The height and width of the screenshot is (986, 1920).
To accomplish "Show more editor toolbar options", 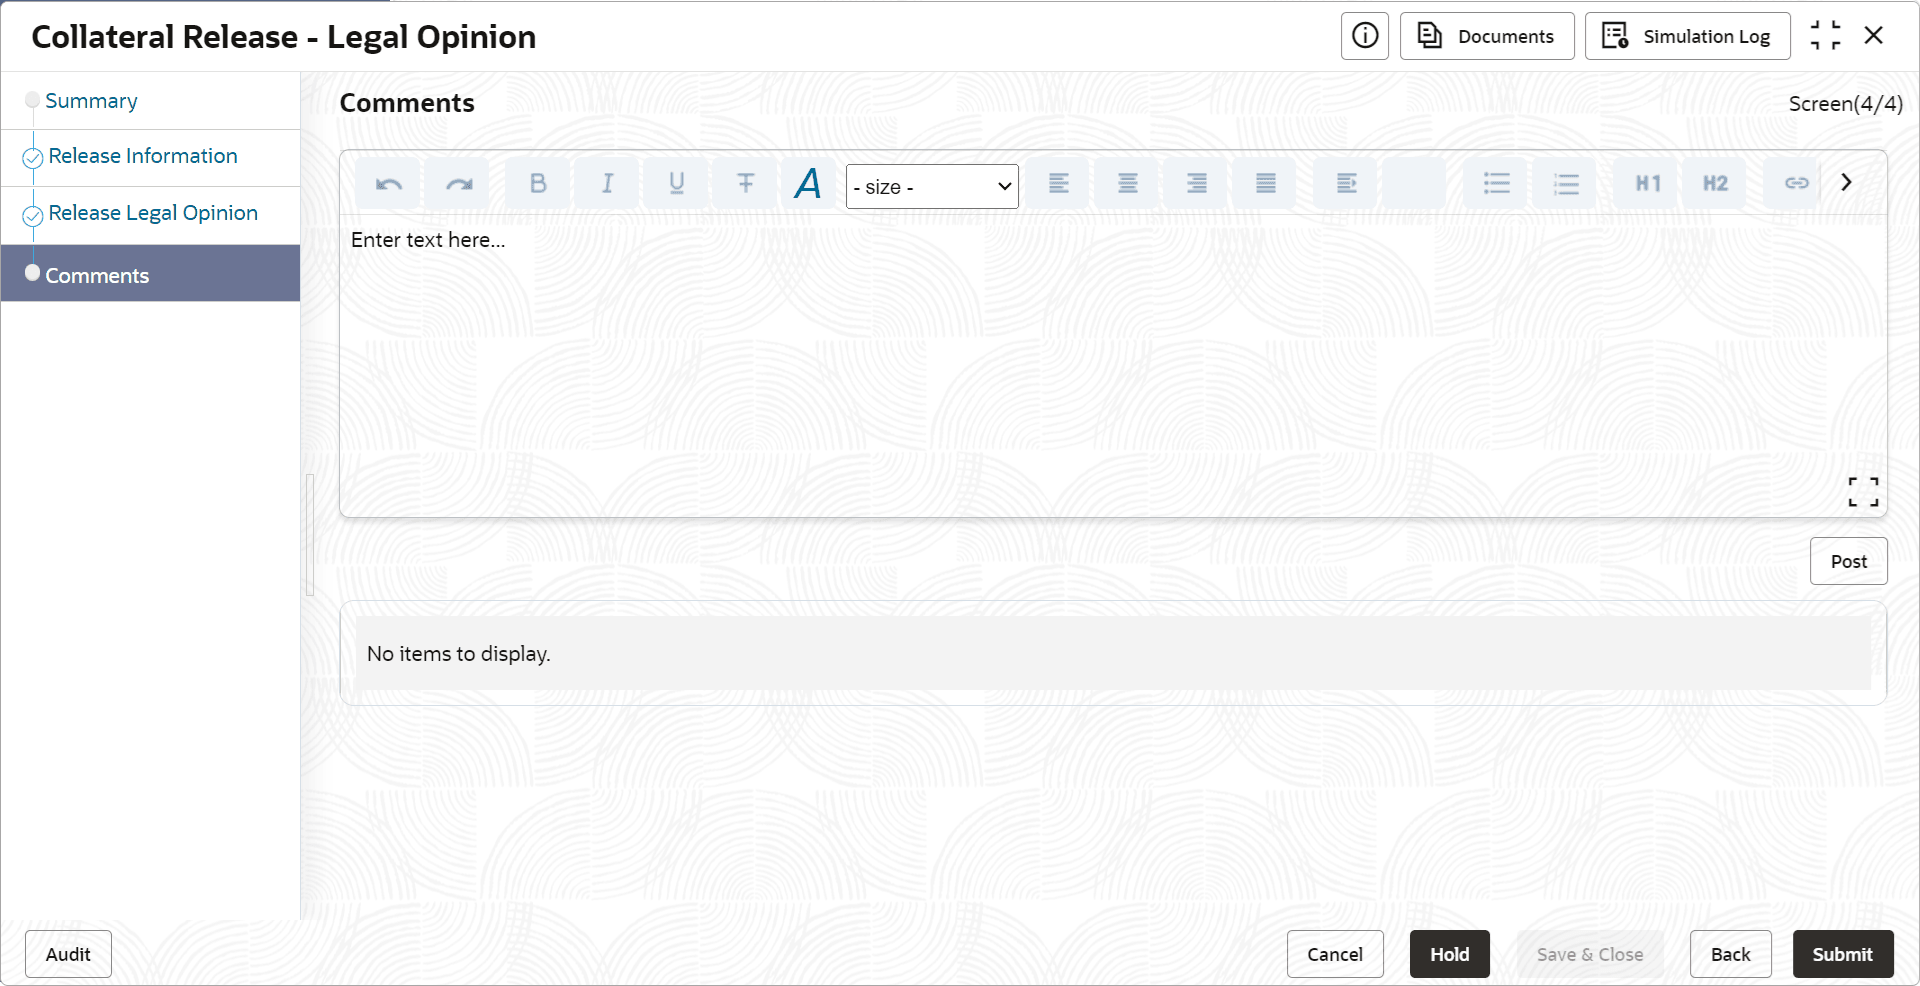I will click(1847, 182).
